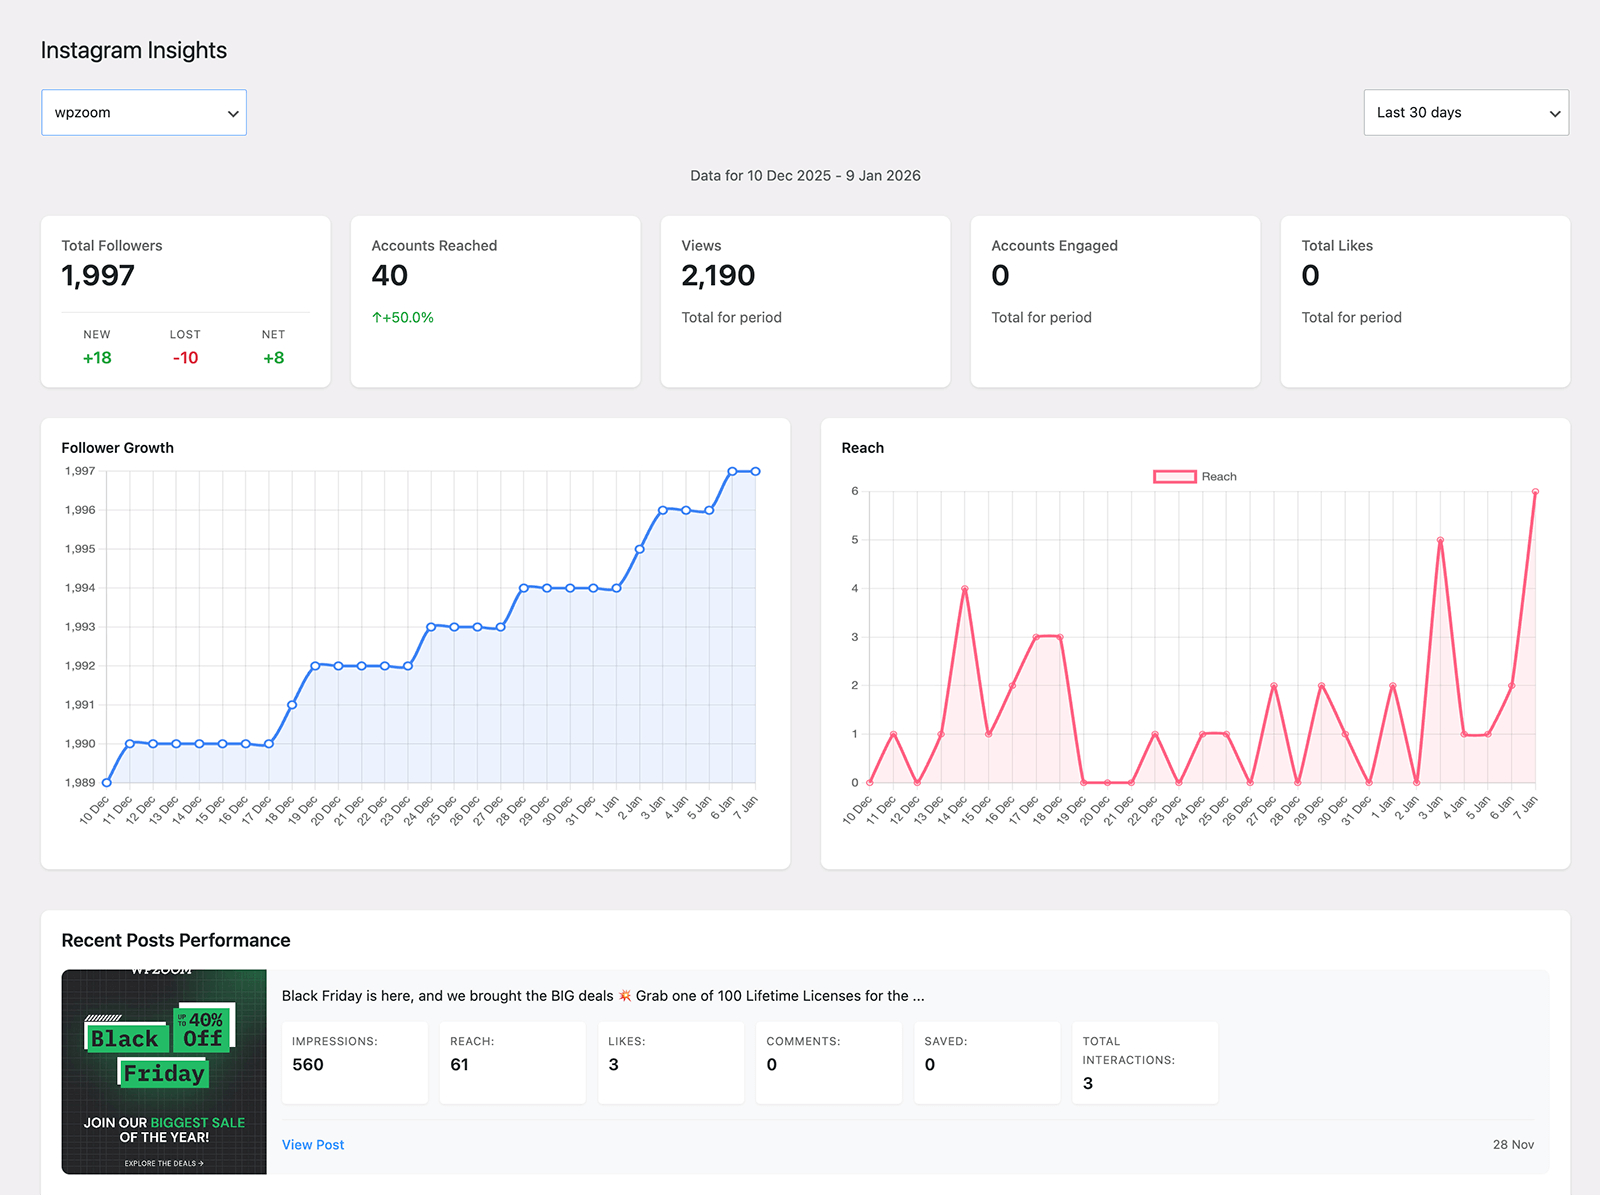Viewport: 1600px width, 1195px height.
Task: Click the Views total card
Action: click(805, 301)
